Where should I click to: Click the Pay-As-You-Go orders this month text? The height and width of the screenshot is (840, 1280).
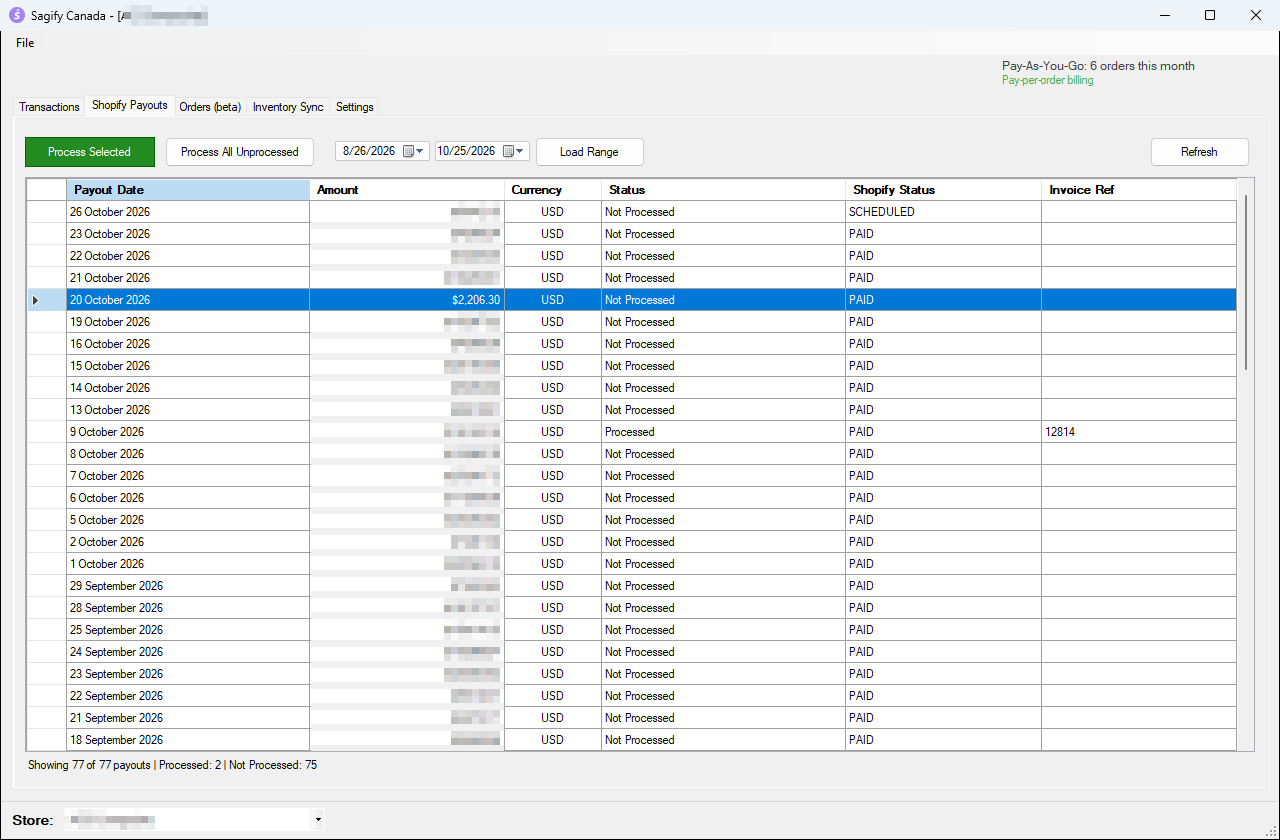[1098, 66]
